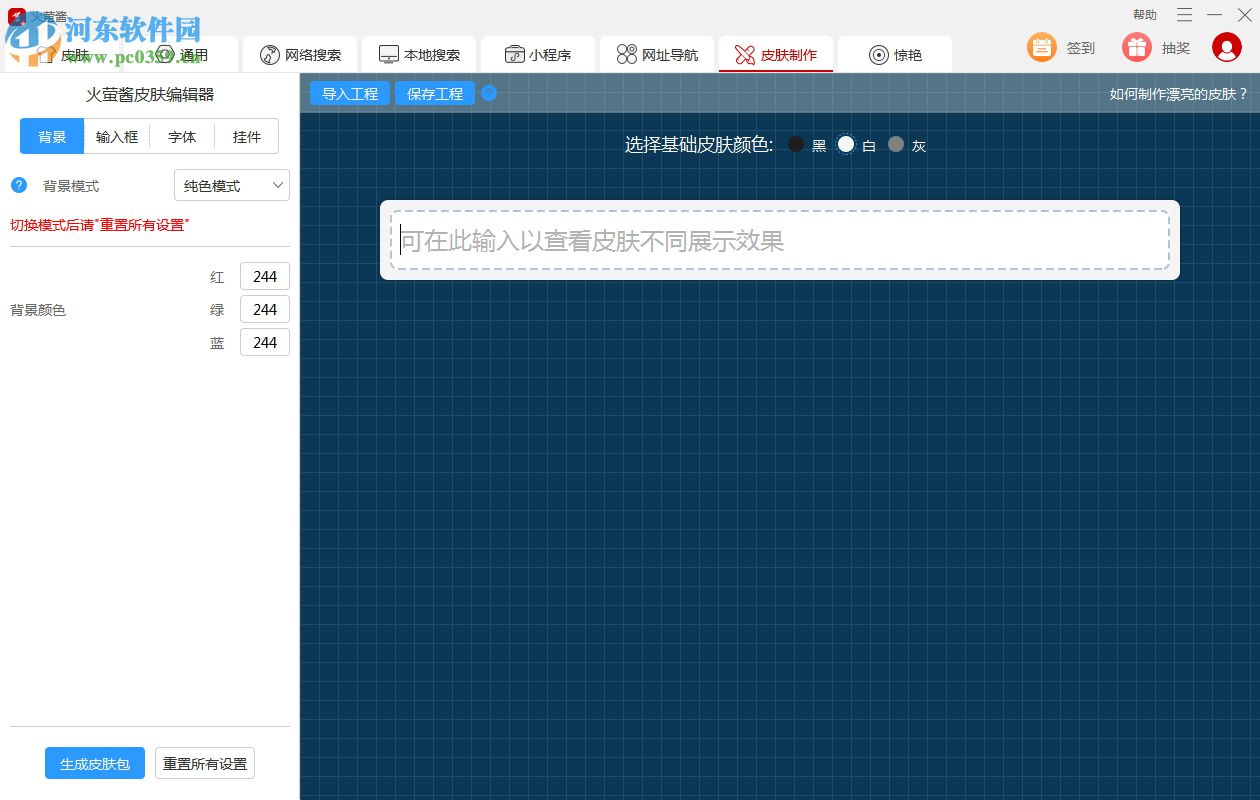The image size is (1260, 800).
Task: Edit the 红 red color value field
Action: pyautogui.click(x=264, y=276)
